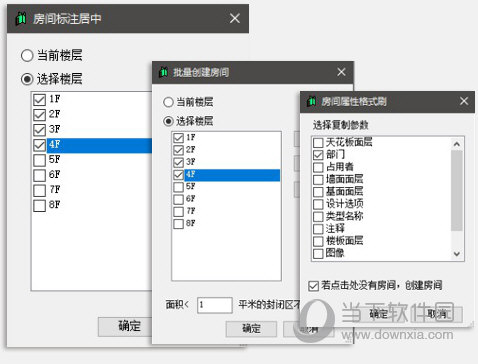
Task: Uncheck 4F in 批量创建房间 floor list
Action: 179,175
